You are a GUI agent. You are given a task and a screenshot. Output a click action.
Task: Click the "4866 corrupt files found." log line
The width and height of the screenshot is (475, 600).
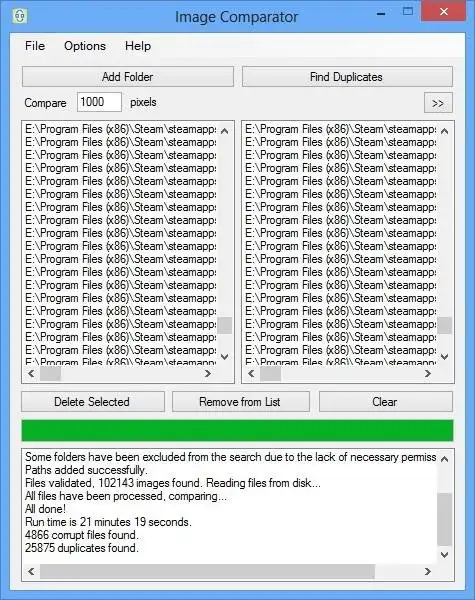[82, 535]
